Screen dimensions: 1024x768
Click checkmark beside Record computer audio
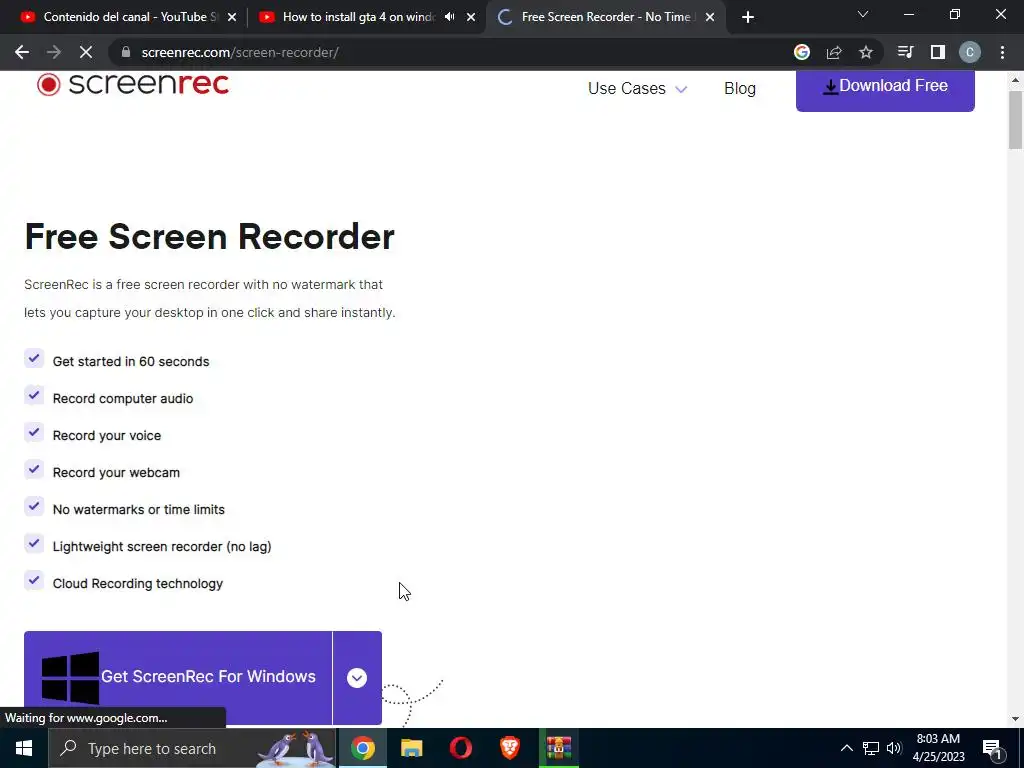(x=34, y=396)
